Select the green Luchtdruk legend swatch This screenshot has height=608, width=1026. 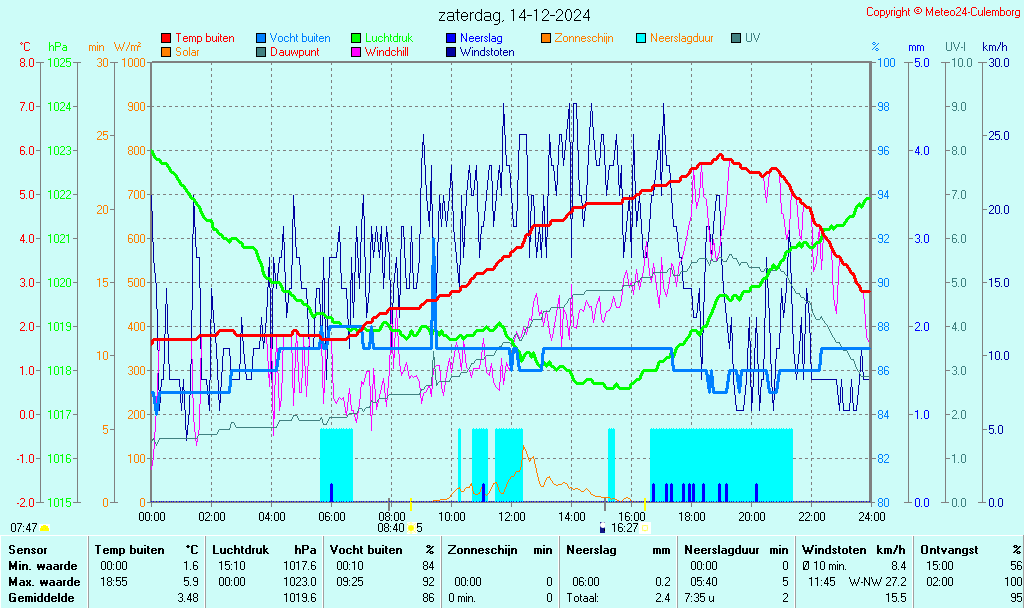pos(356,38)
